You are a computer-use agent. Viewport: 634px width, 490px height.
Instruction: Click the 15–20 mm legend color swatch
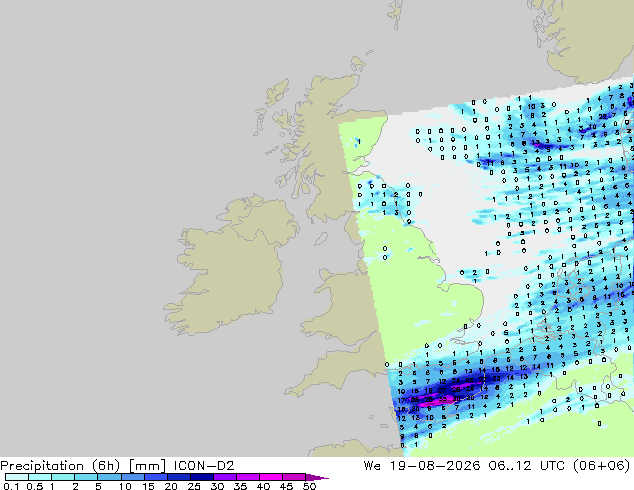[x=155, y=477]
